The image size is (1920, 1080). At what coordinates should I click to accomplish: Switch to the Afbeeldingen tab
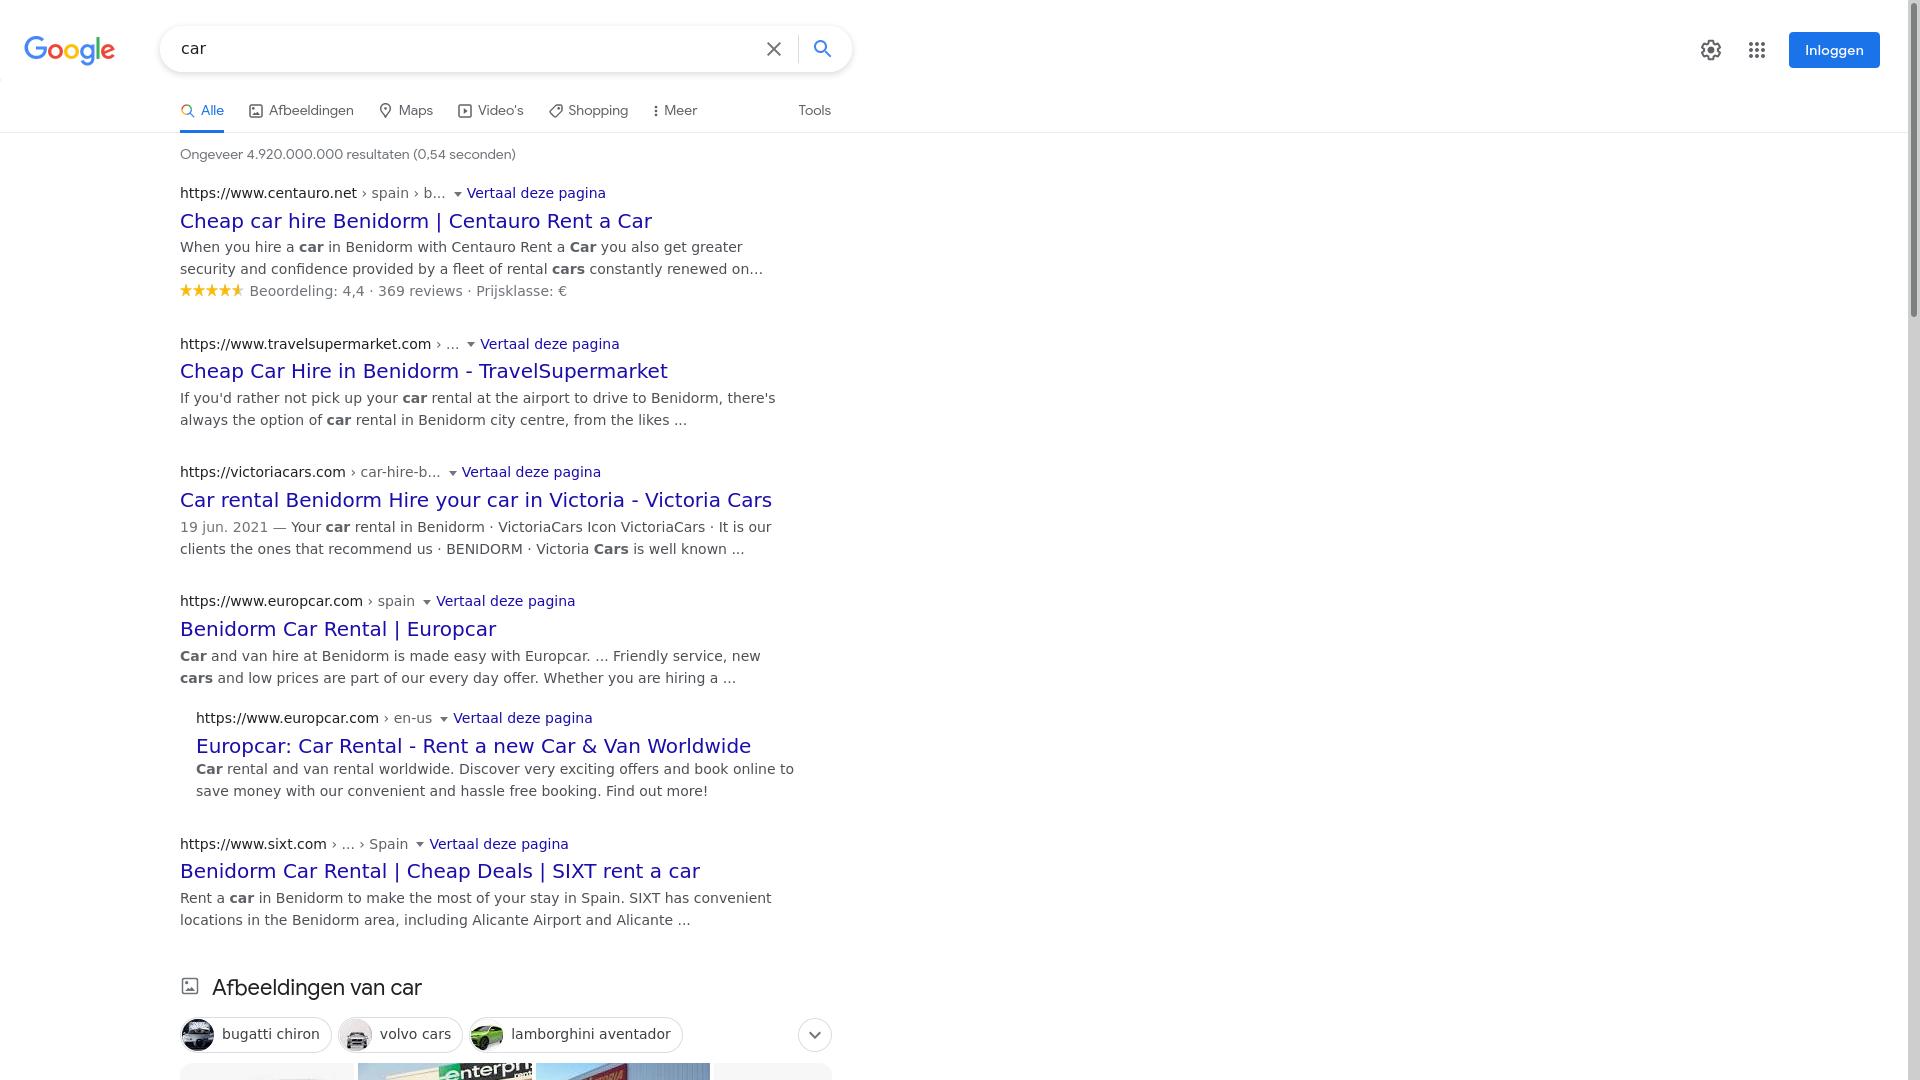301,111
